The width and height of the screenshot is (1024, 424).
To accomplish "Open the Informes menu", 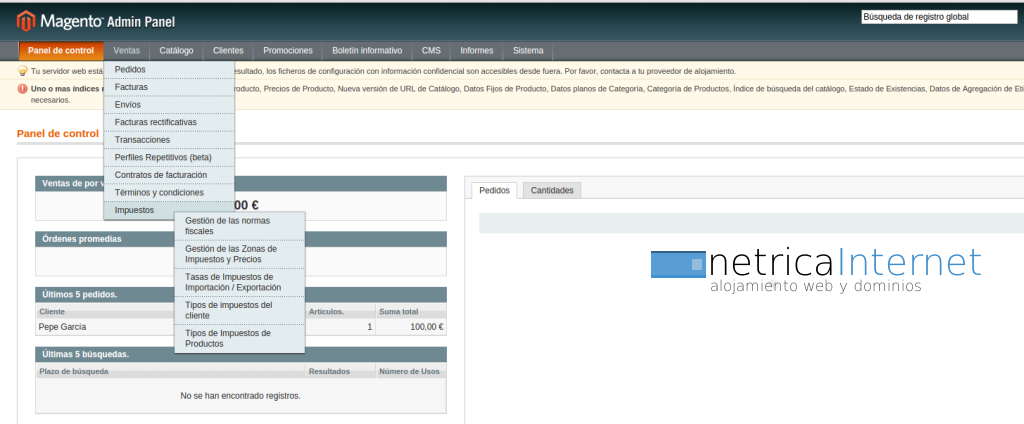I will [x=477, y=50].
